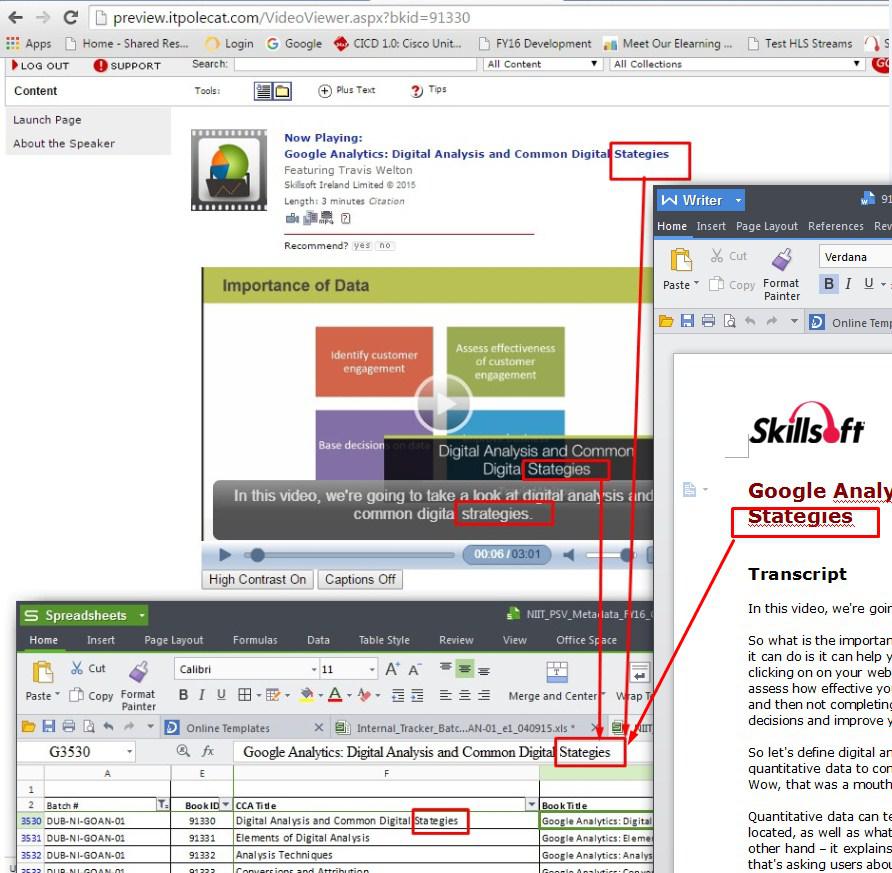Image resolution: width=892 pixels, height=873 pixels.
Task: Toggle middle vertical align in Spreadsheets
Action: [464, 669]
